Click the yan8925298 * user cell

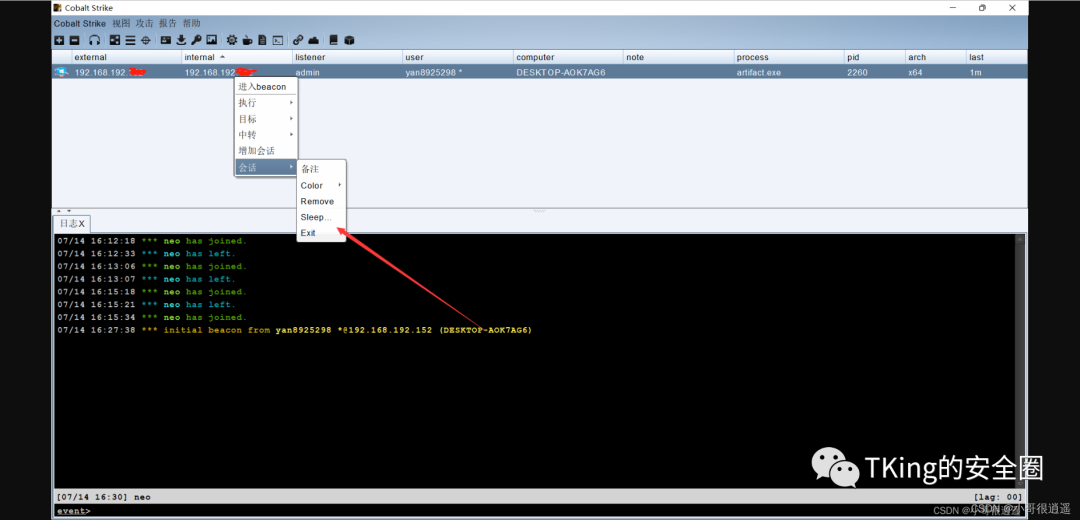[x=458, y=72]
